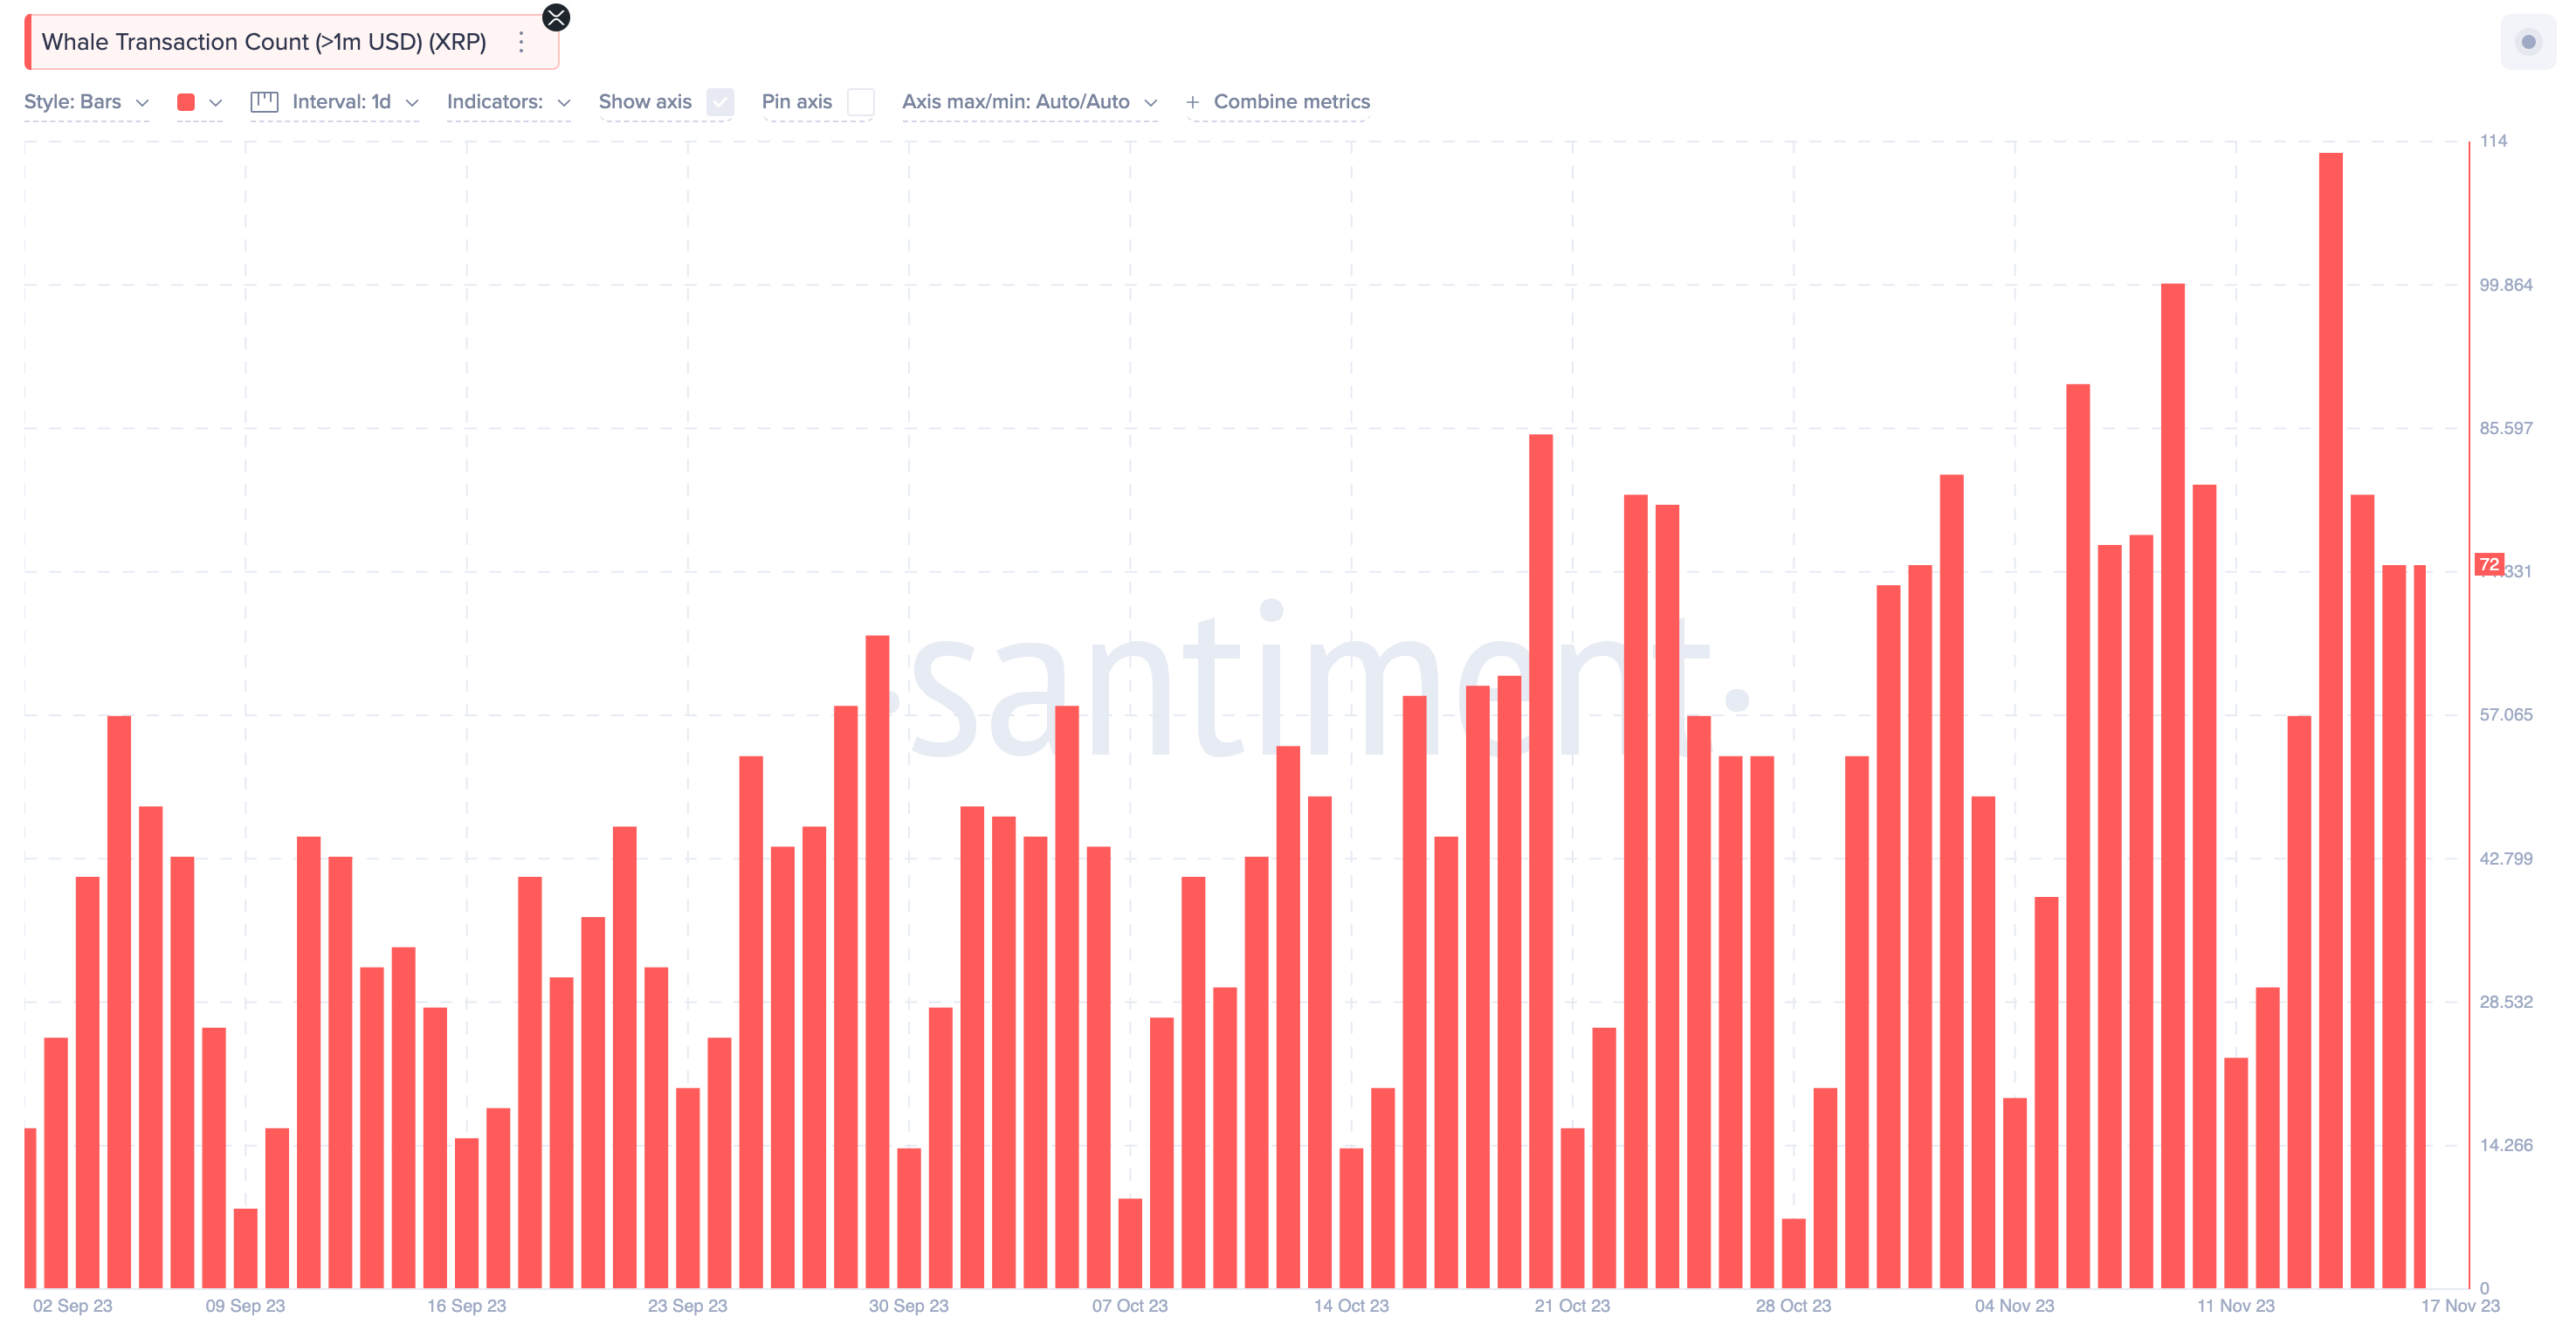
Task: Click the 85.597 axis label
Action: [2506, 428]
